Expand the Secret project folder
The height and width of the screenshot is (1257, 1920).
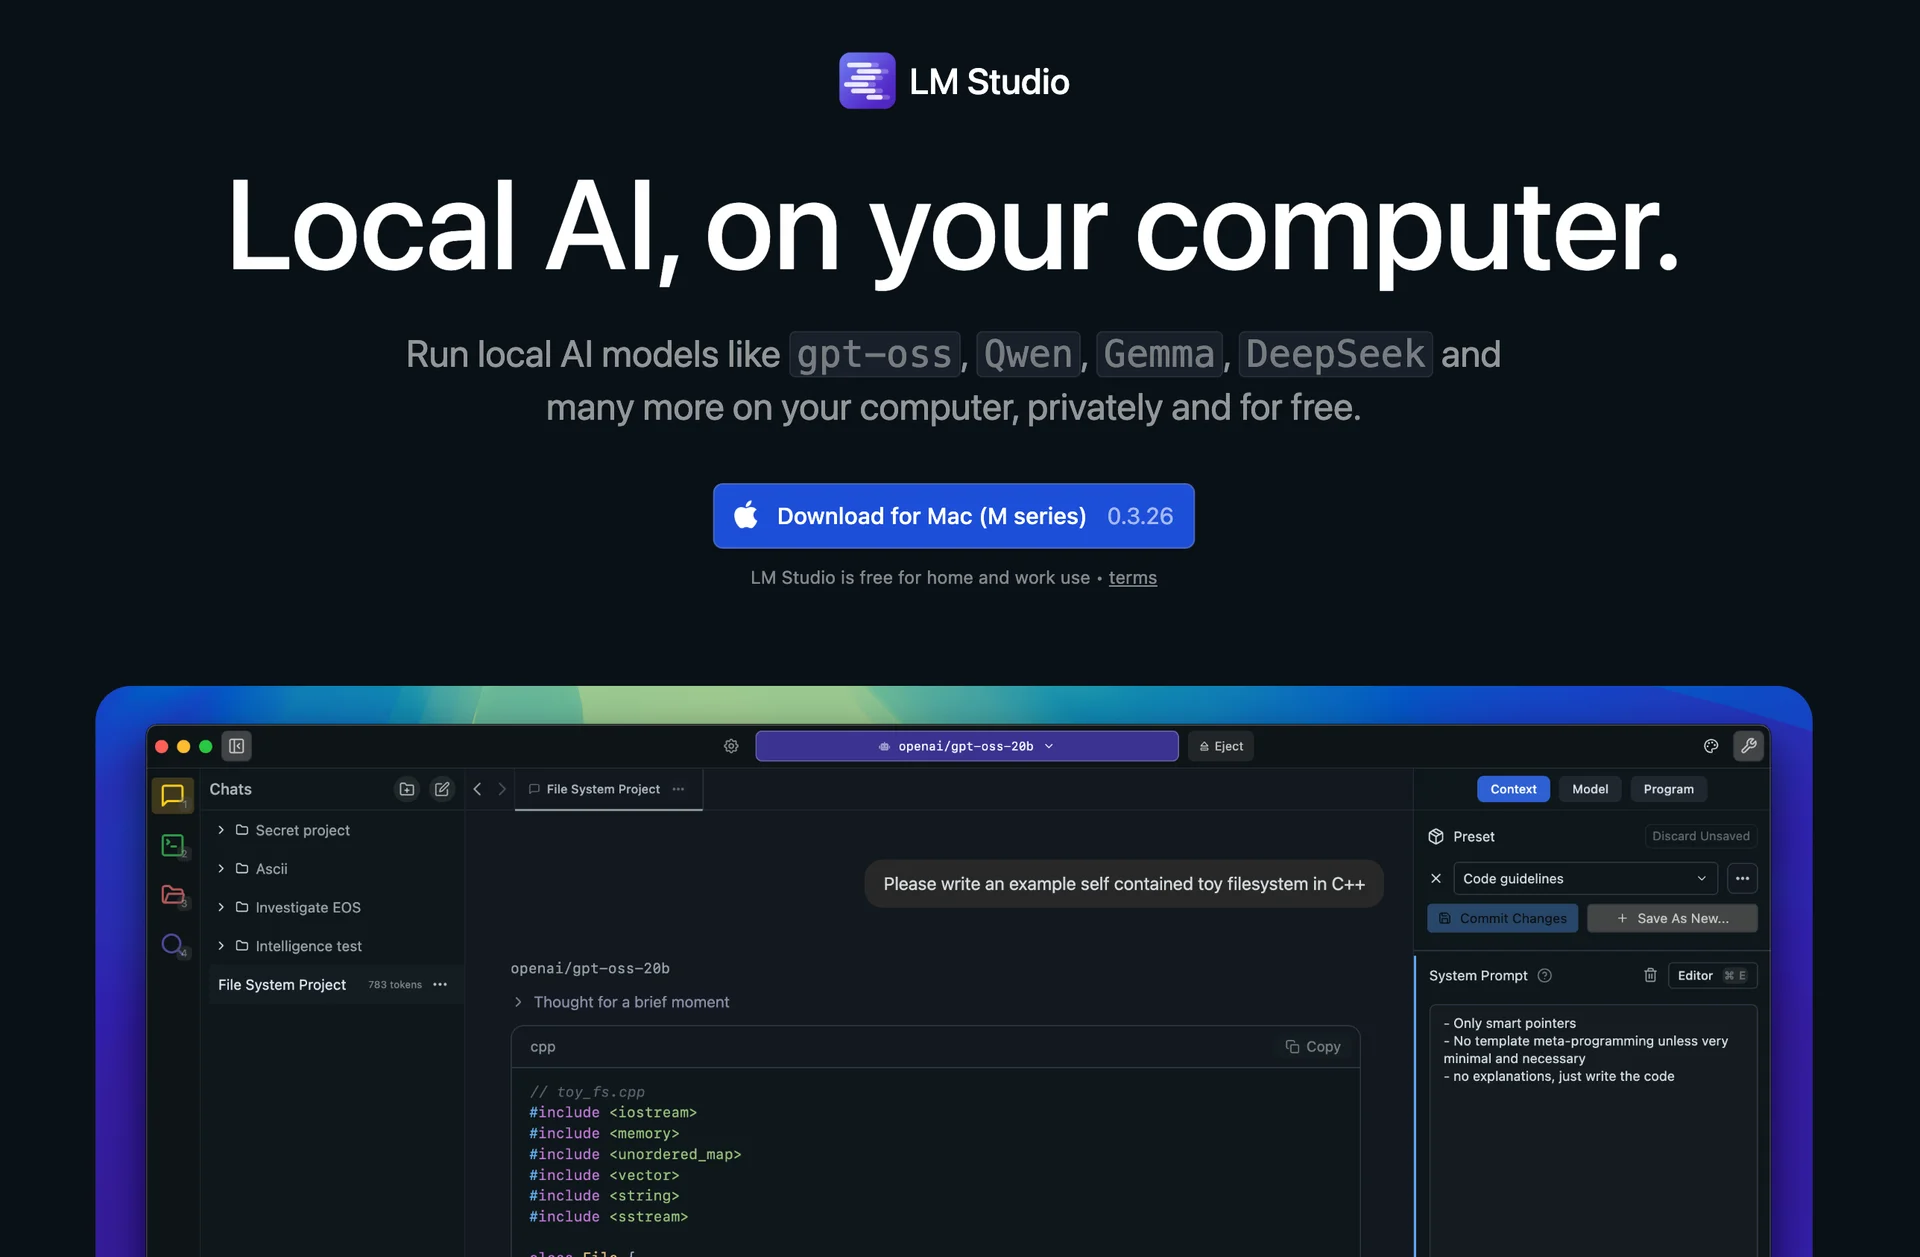click(x=221, y=830)
